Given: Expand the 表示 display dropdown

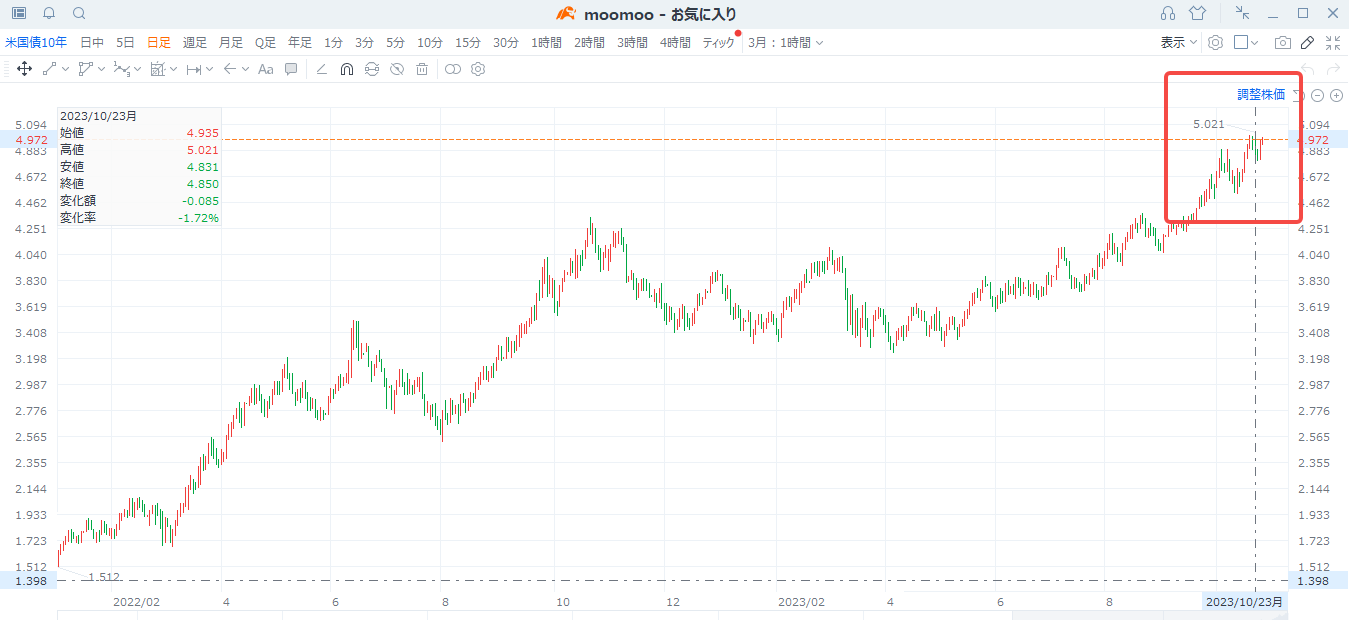Looking at the screenshot, I should point(1178,43).
